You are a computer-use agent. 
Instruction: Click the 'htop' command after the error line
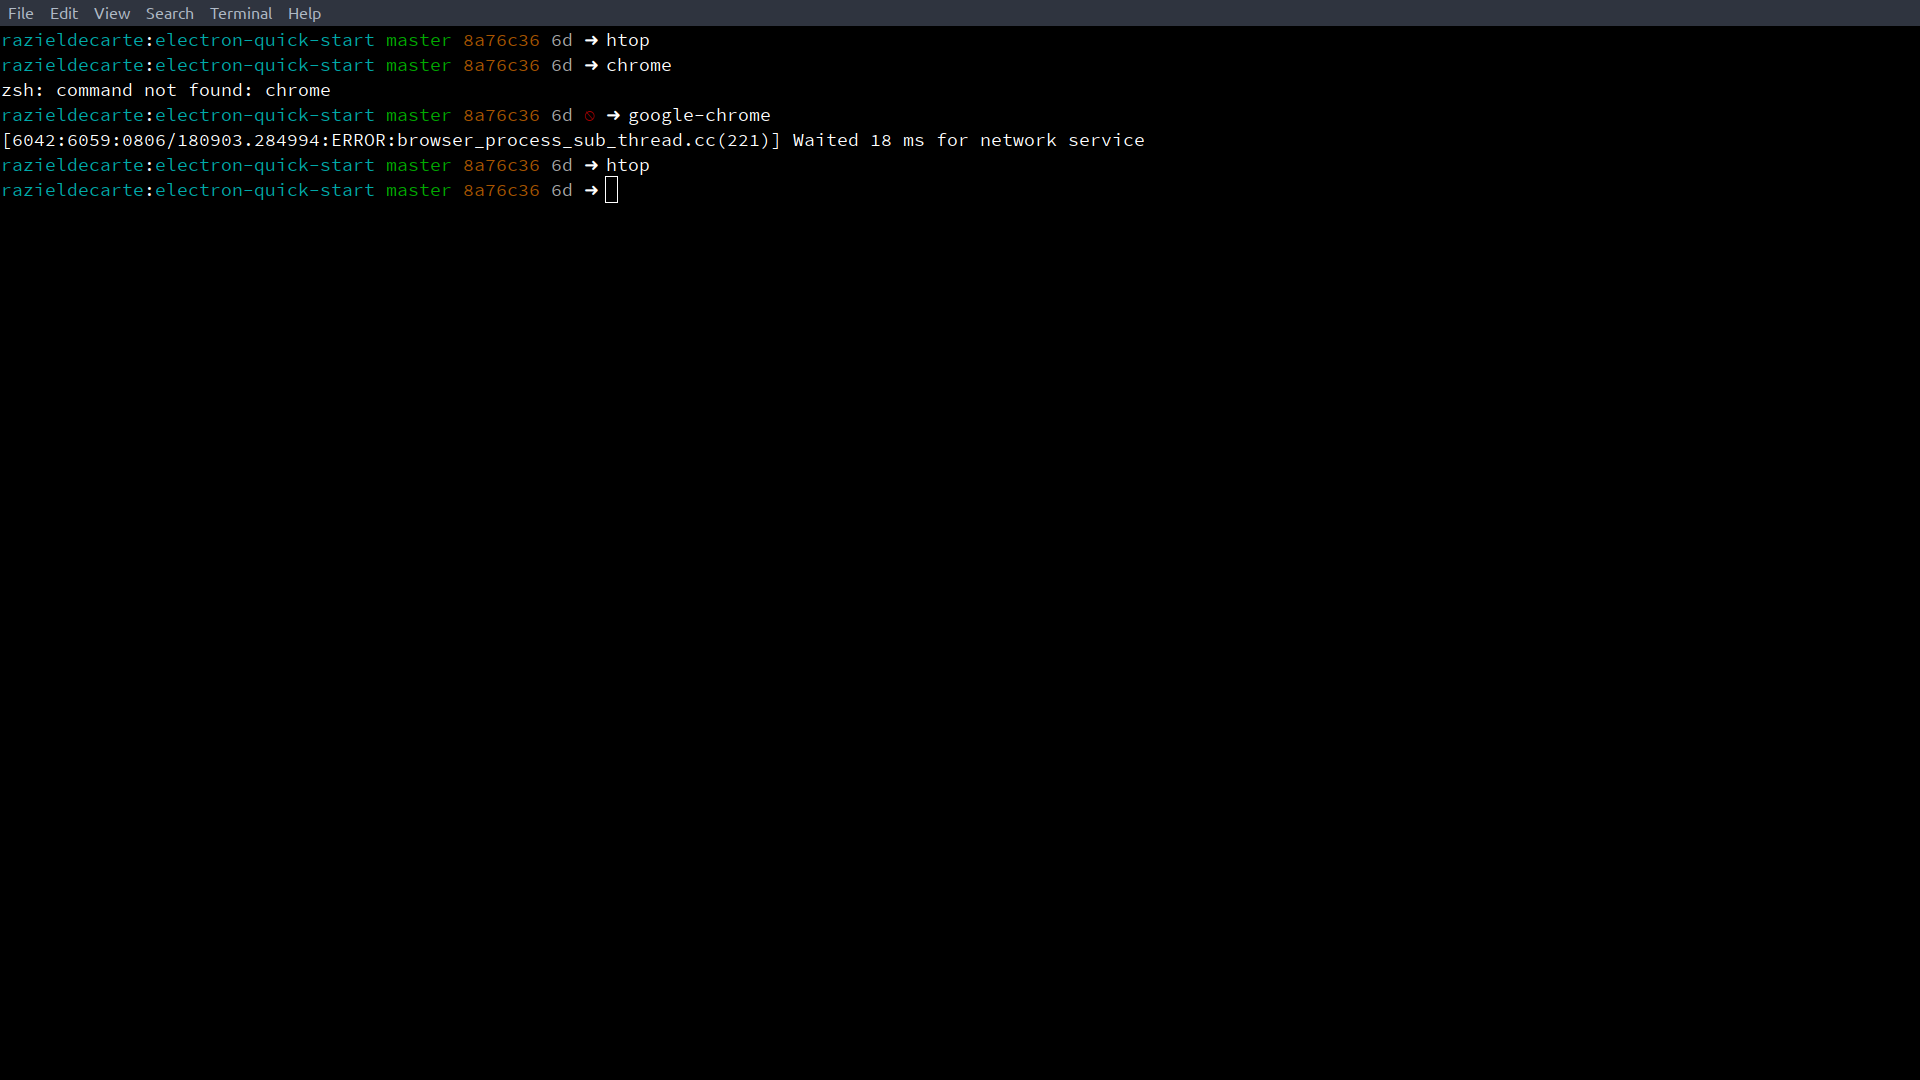pos(628,165)
